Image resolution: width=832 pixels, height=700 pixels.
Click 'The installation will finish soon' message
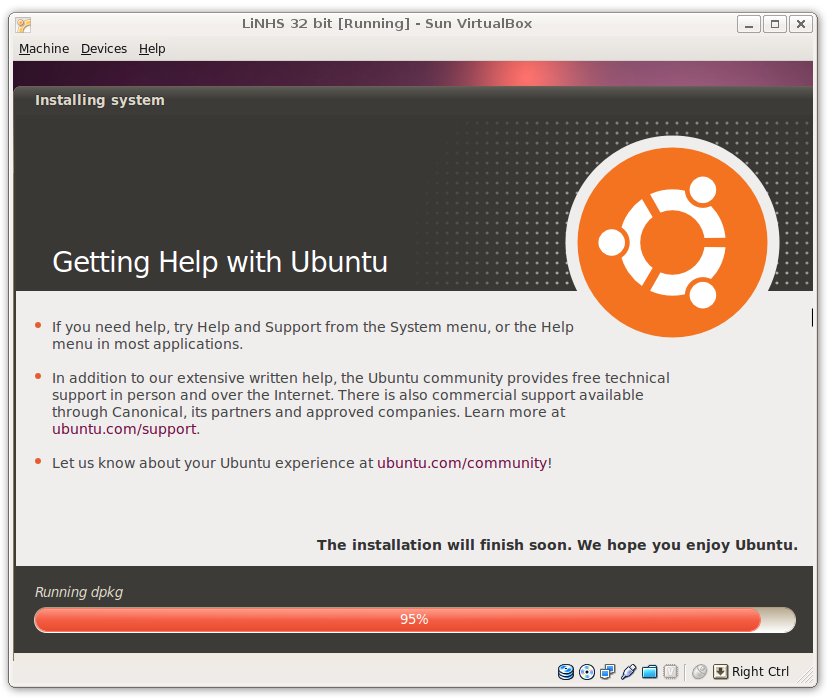click(557, 545)
